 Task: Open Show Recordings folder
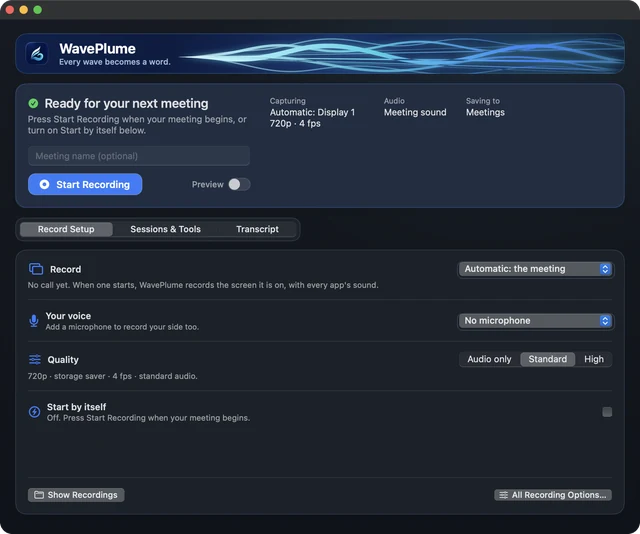76,495
